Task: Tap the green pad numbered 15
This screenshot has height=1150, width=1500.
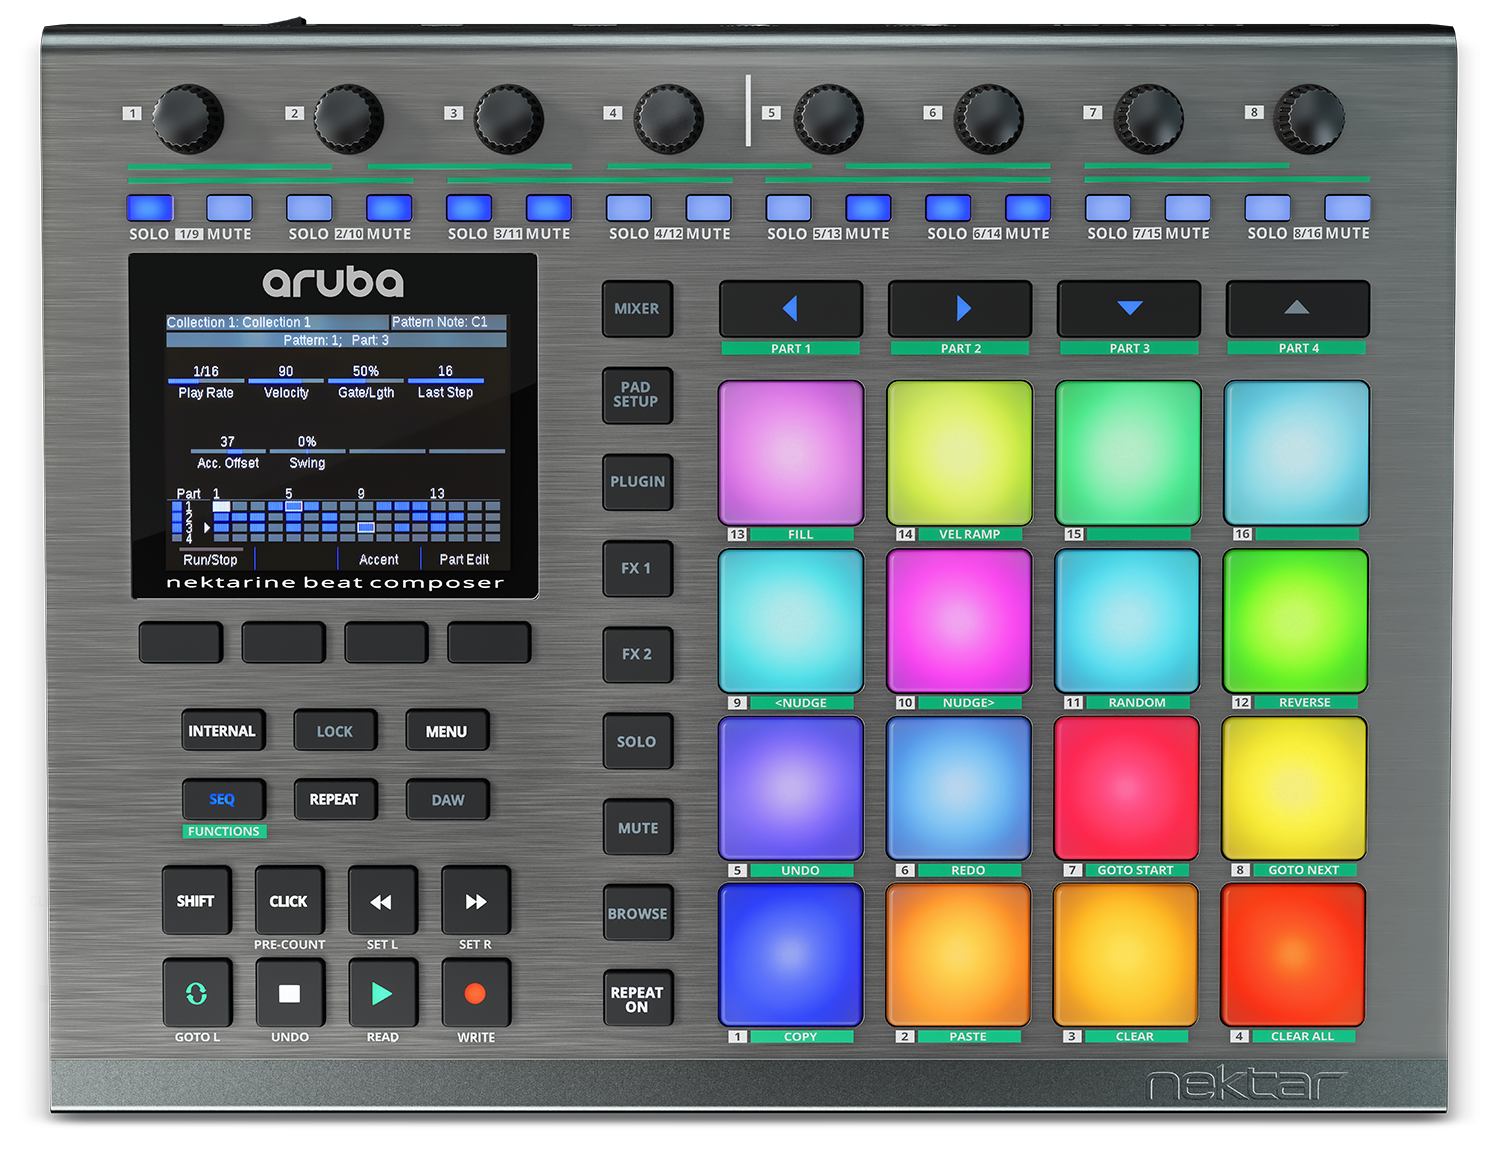Action: coord(1128,453)
